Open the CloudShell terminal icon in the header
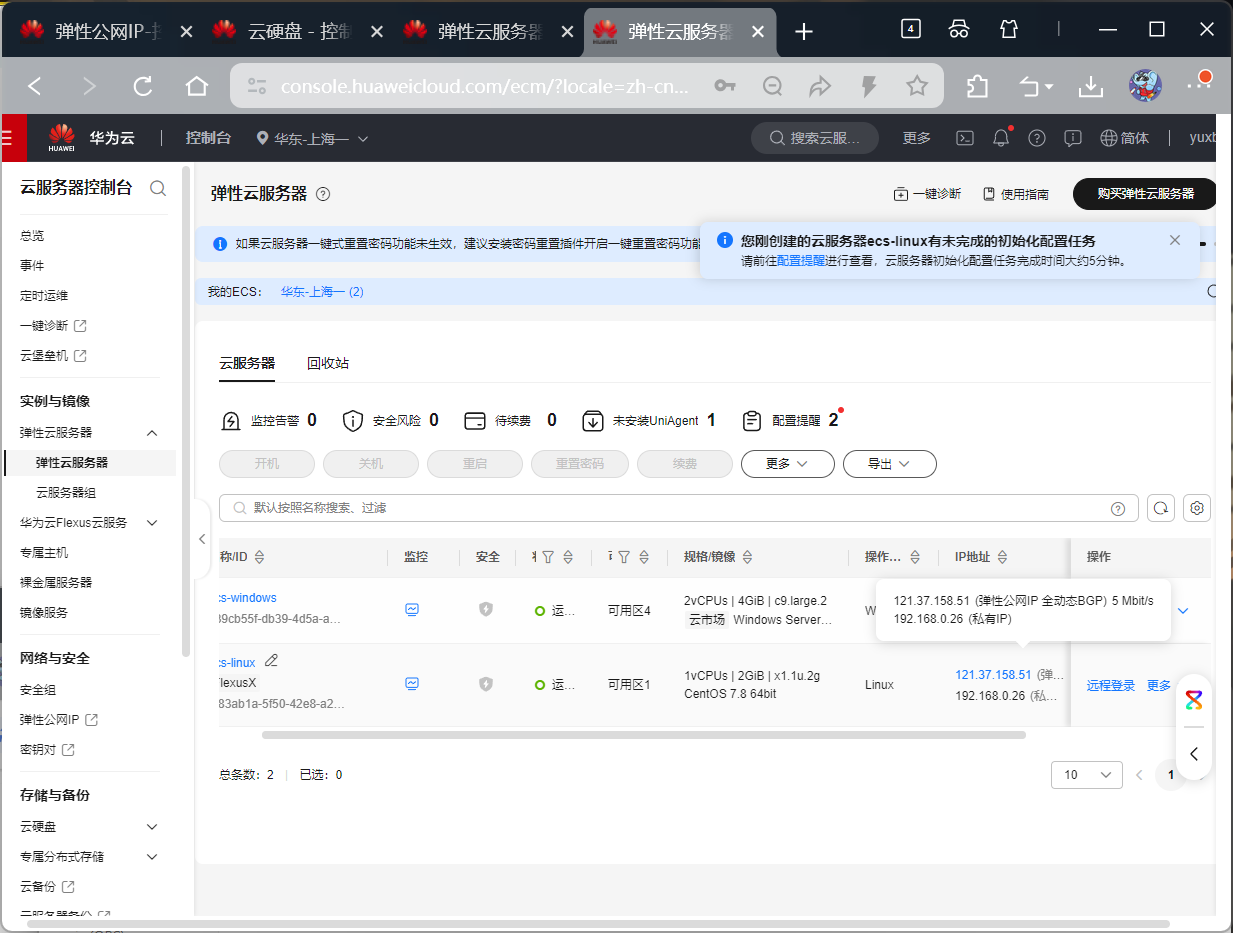1233x933 pixels. 965,138
